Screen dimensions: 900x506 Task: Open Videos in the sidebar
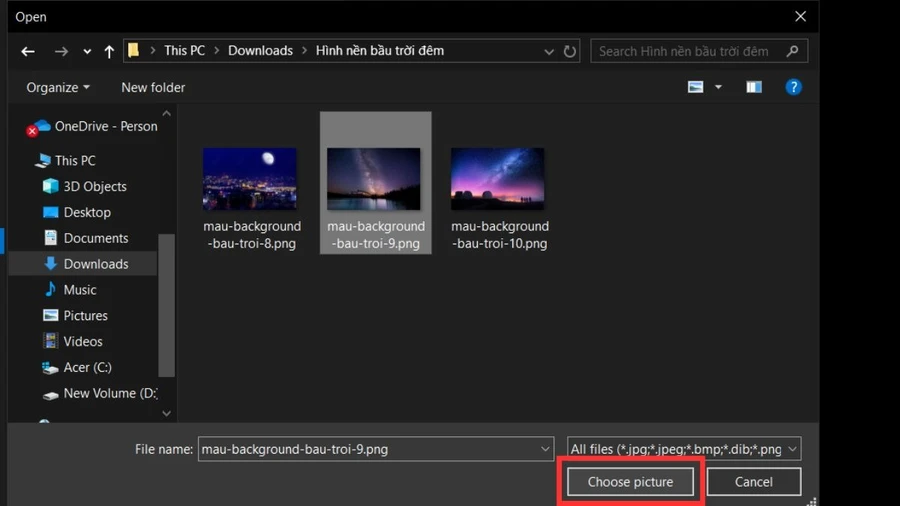(x=83, y=341)
